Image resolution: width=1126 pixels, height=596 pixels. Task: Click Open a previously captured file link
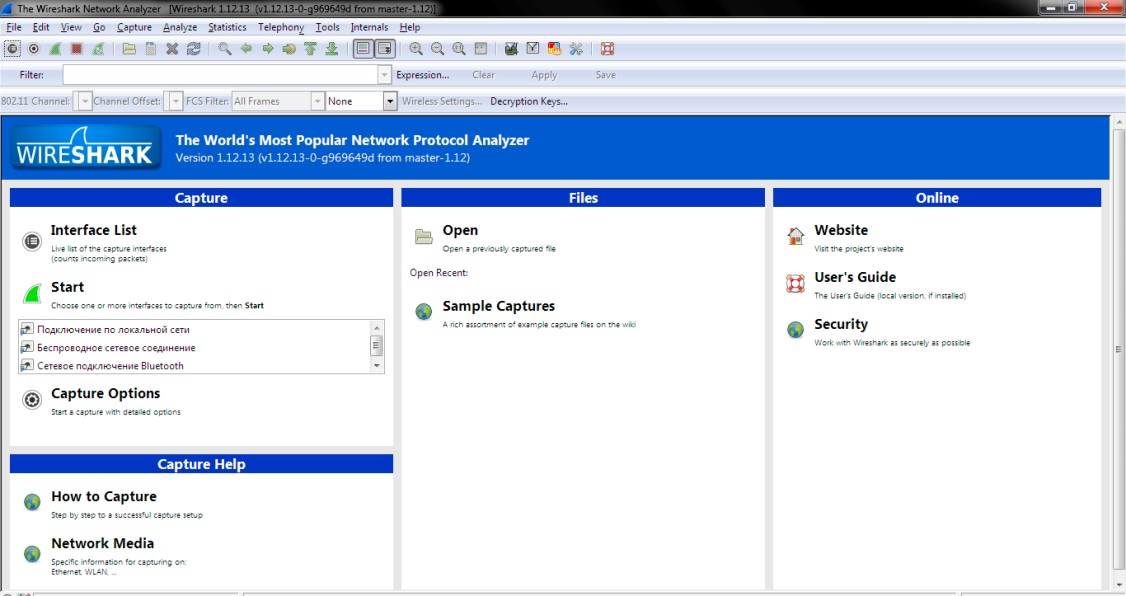[x=460, y=231]
